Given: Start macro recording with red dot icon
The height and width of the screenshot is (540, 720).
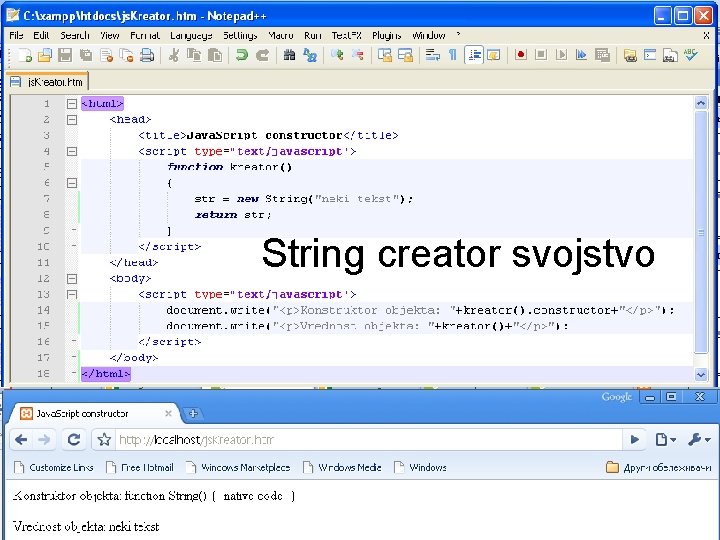Looking at the screenshot, I should click(521, 55).
